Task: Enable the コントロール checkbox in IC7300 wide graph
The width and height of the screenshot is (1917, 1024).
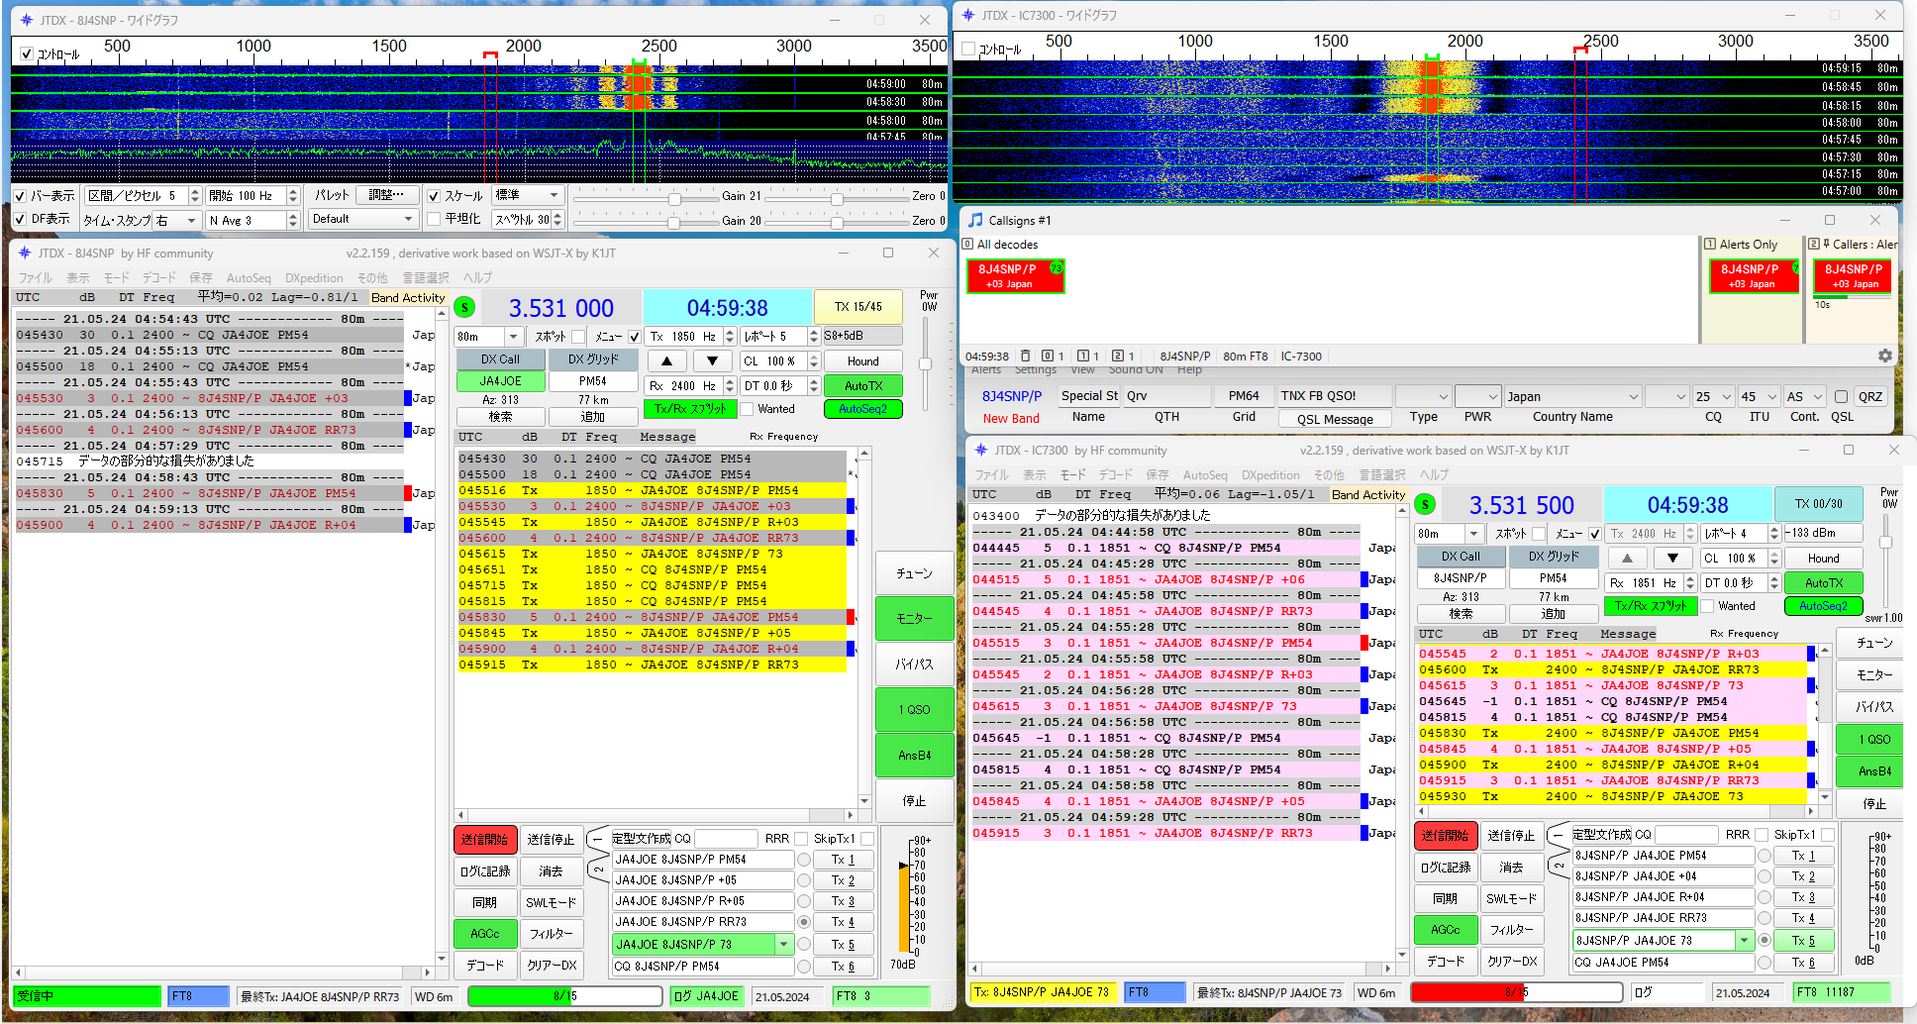Action: 968,48
